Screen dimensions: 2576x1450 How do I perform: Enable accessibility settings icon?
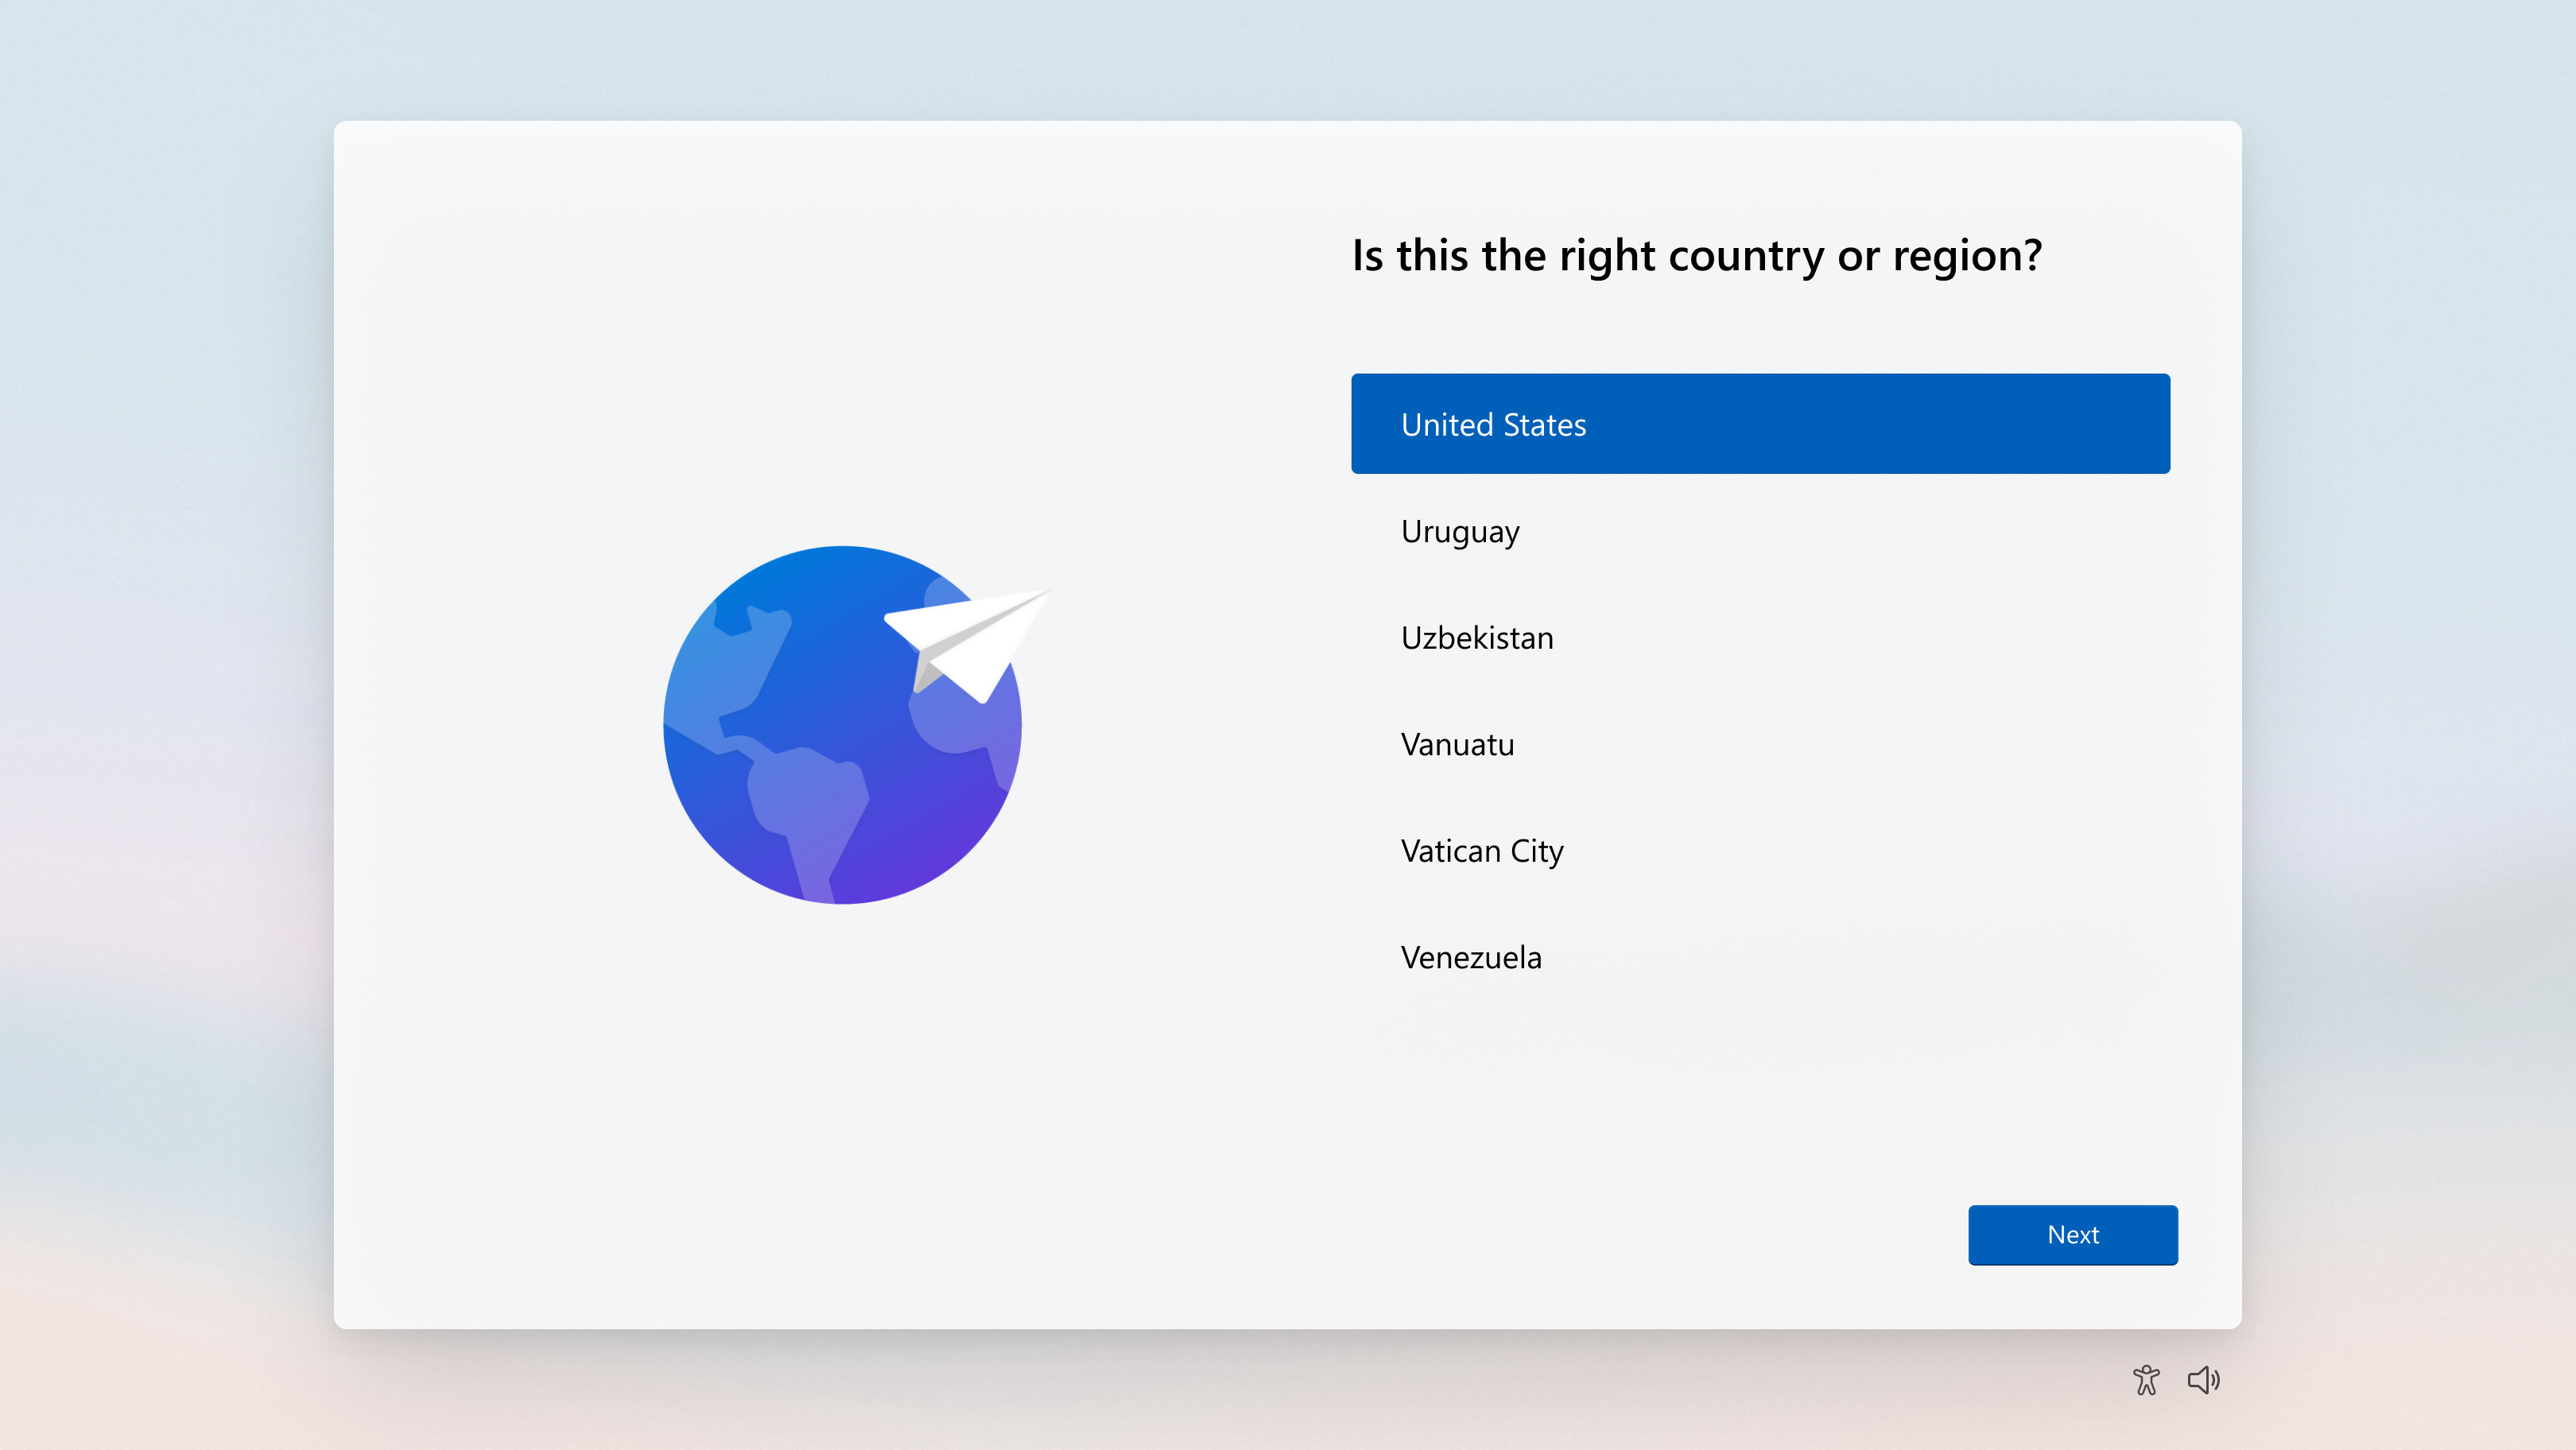(x=2146, y=1379)
